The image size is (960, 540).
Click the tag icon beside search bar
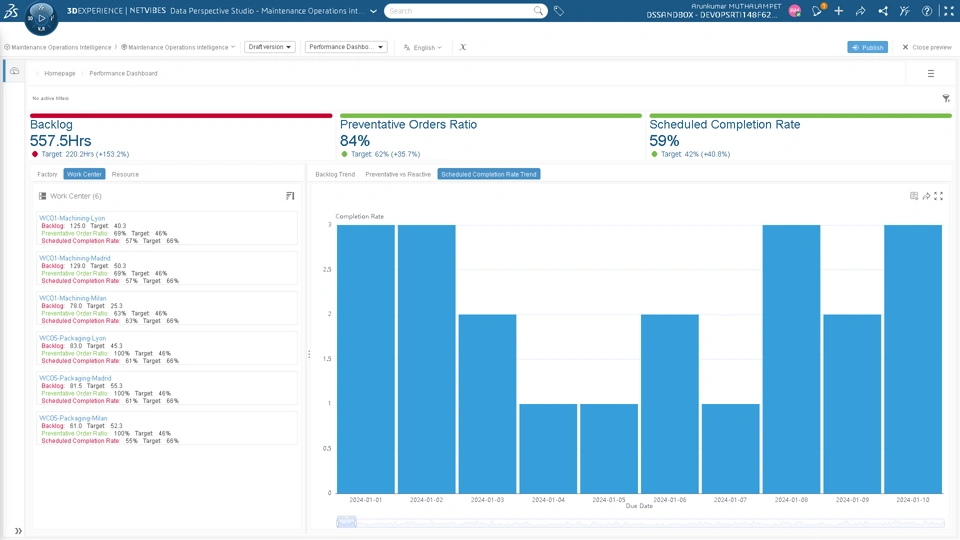(559, 11)
